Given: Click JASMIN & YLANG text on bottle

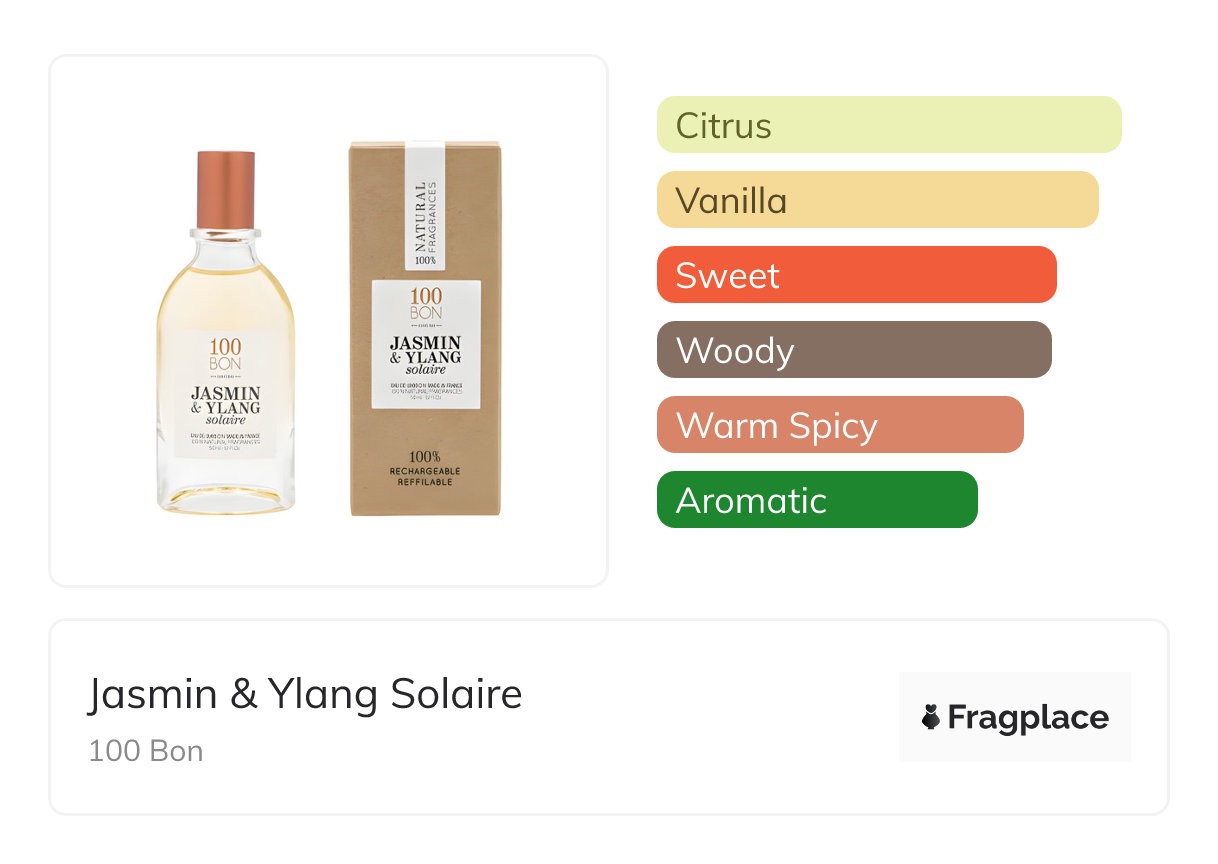Looking at the screenshot, I should [x=225, y=400].
